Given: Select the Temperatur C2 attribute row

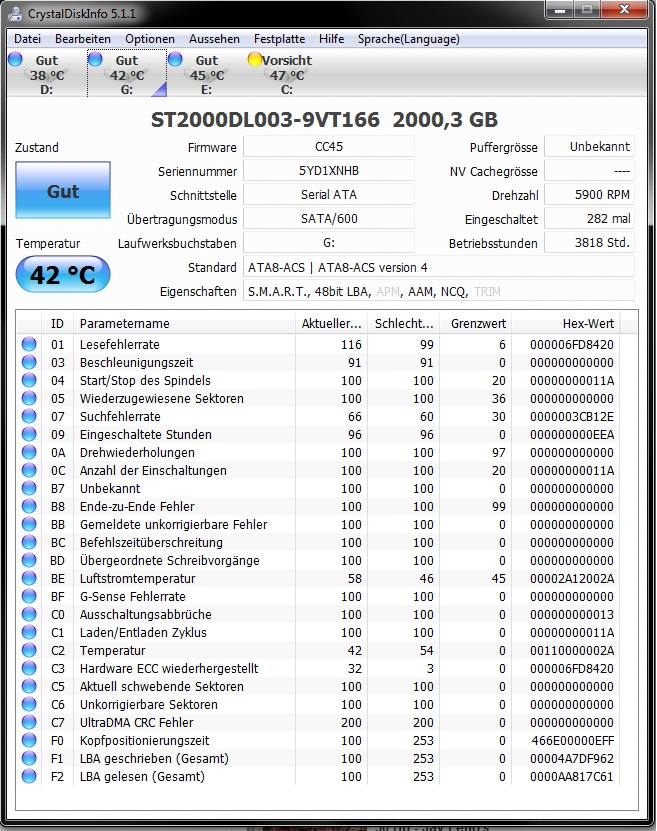Looking at the screenshot, I should (x=318, y=650).
